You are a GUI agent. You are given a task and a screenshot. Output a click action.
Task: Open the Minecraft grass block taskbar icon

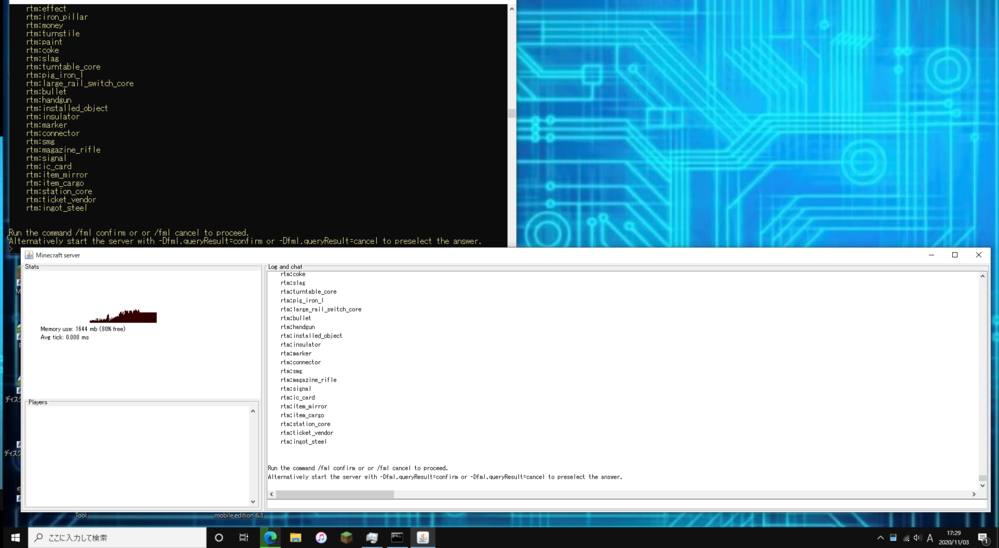pos(347,537)
